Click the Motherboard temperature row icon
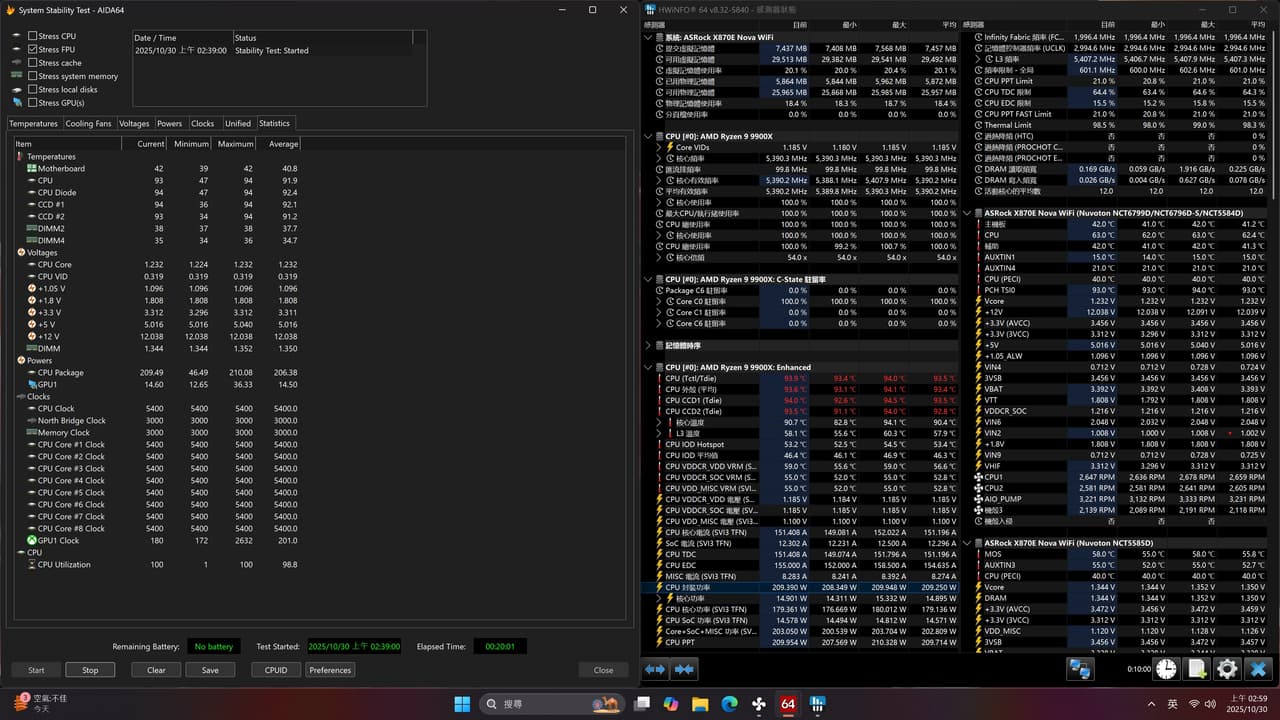Viewport: 1280px width, 720px height. (31, 169)
